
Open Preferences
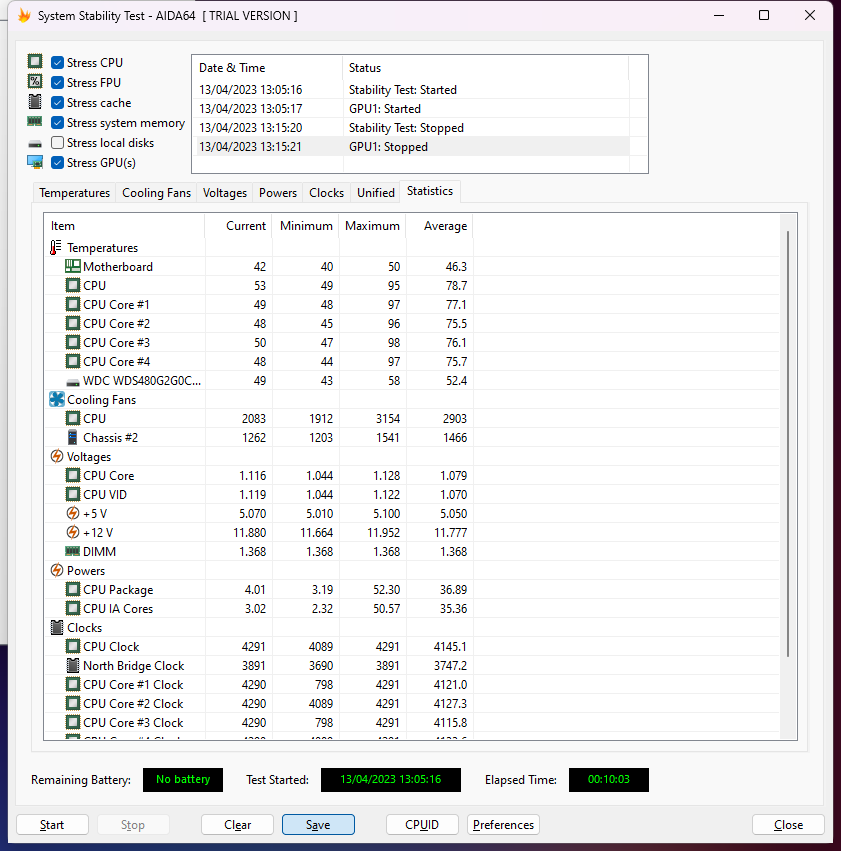coord(503,824)
